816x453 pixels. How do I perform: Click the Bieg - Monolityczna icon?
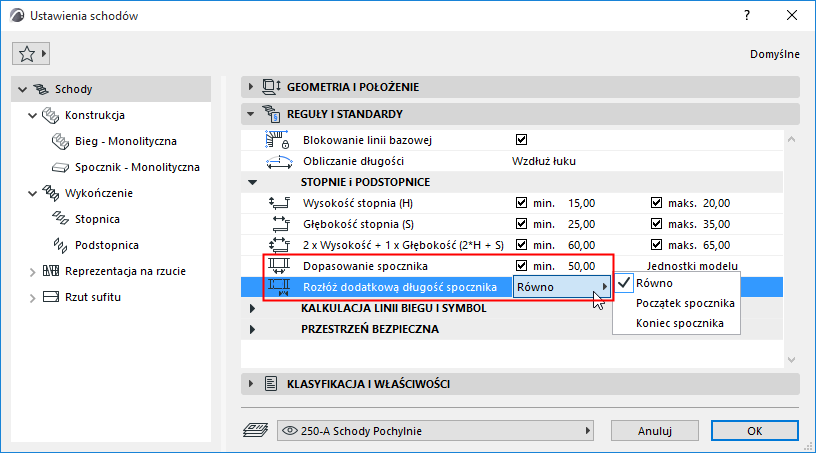click(60, 141)
